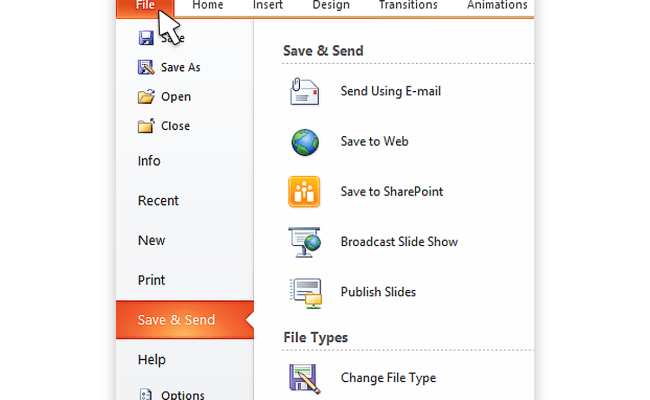Click the Open folder icon
This screenshot has width=650, height=400.
pos(146,97)
